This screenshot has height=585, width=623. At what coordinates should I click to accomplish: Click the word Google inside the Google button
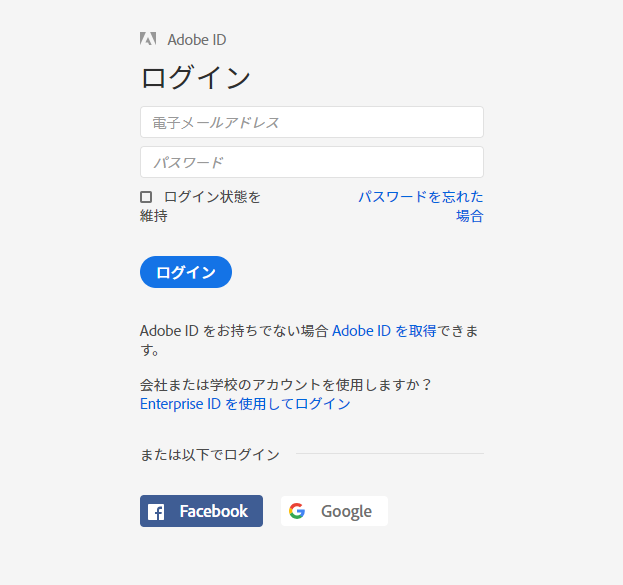(x=346, y=512)
